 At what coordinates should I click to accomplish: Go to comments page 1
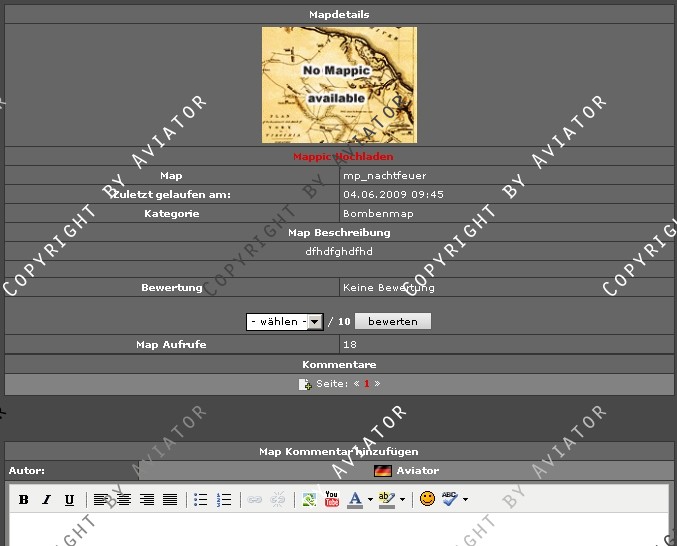367,384
